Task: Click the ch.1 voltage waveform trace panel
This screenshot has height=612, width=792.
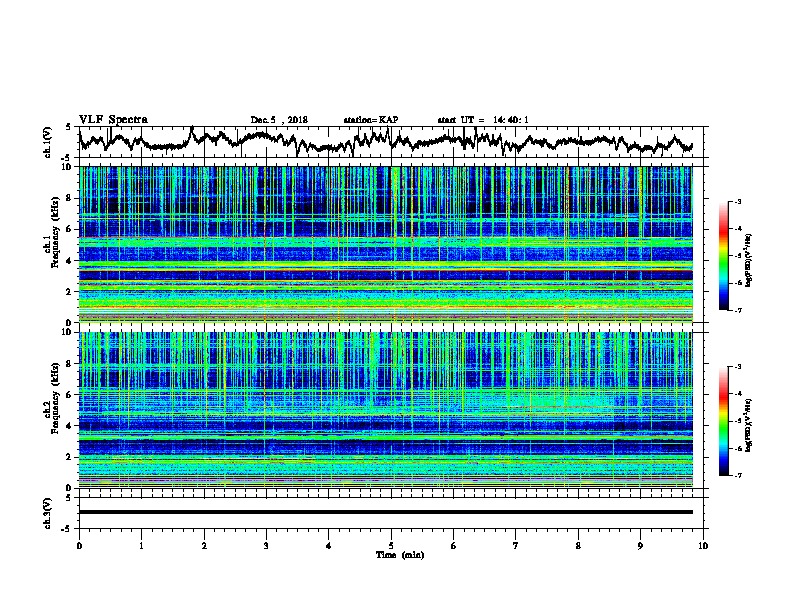Action: click(x=393, y=142)
